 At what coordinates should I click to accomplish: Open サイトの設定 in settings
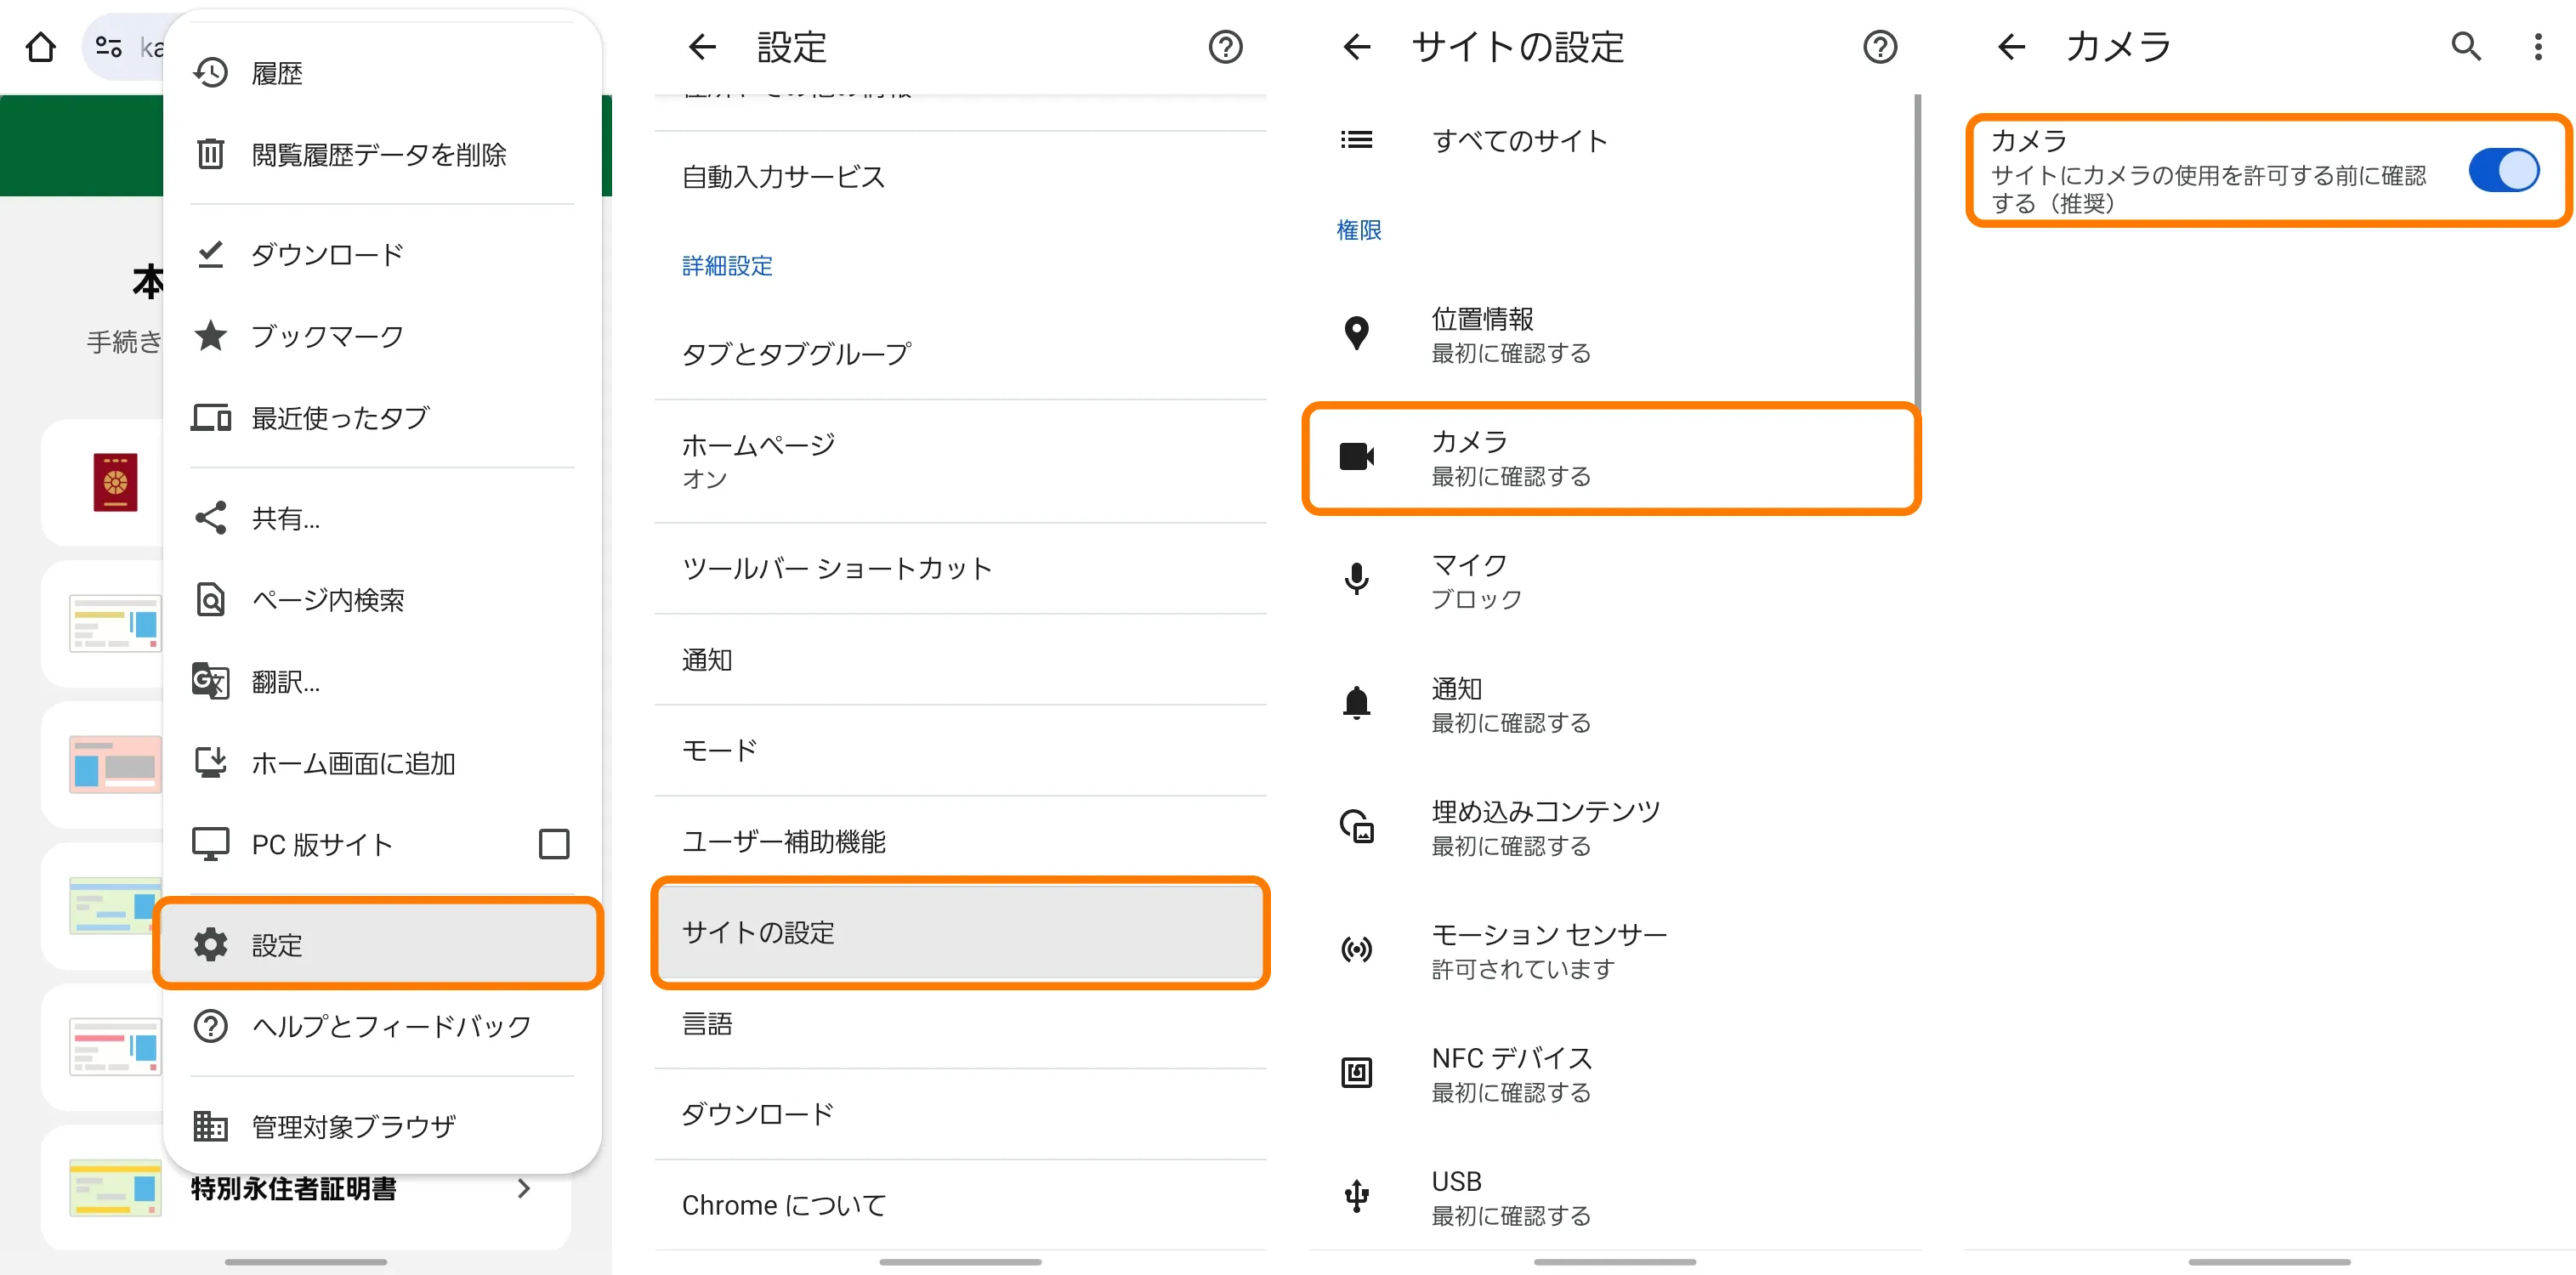[760, 933]
